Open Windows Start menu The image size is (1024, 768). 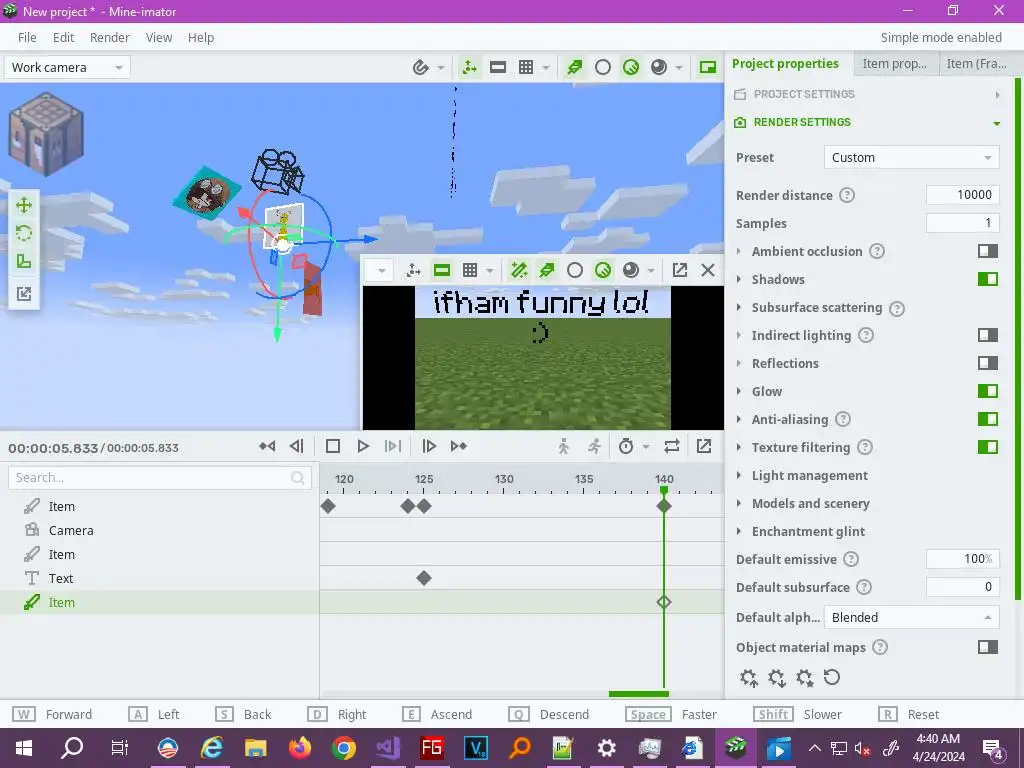24,747
